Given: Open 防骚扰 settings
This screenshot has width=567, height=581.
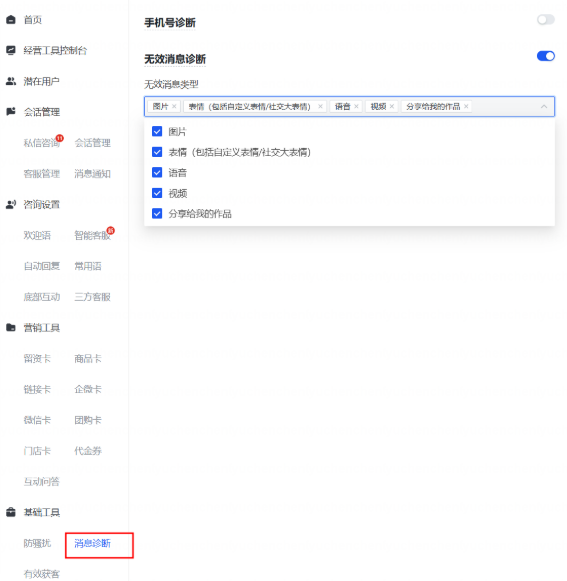Looking at the screenshot, I should pos(37,544).
